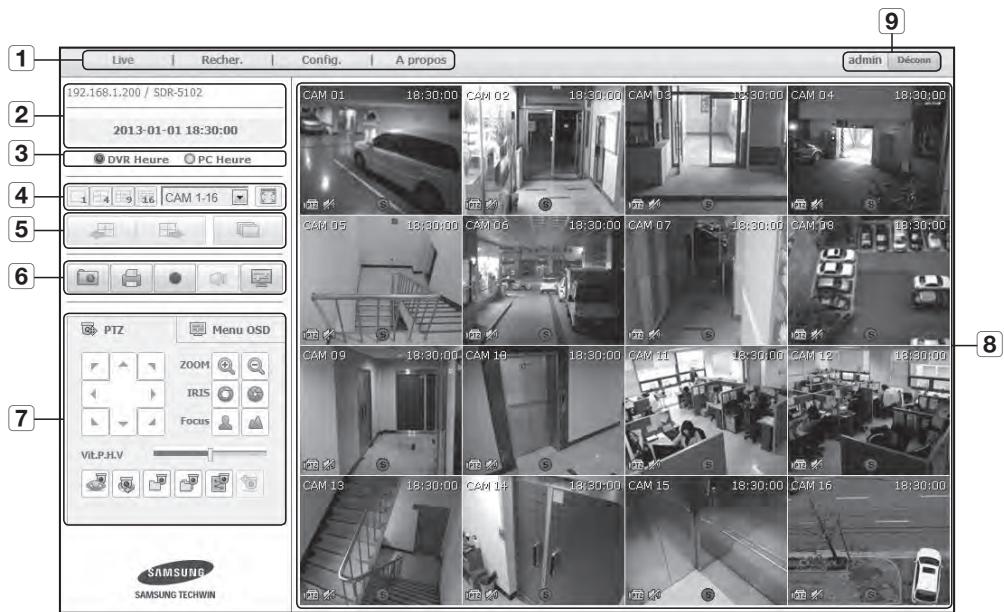Open the Recher. search menu
This screenshot has height=612, width=1004.
222,60
